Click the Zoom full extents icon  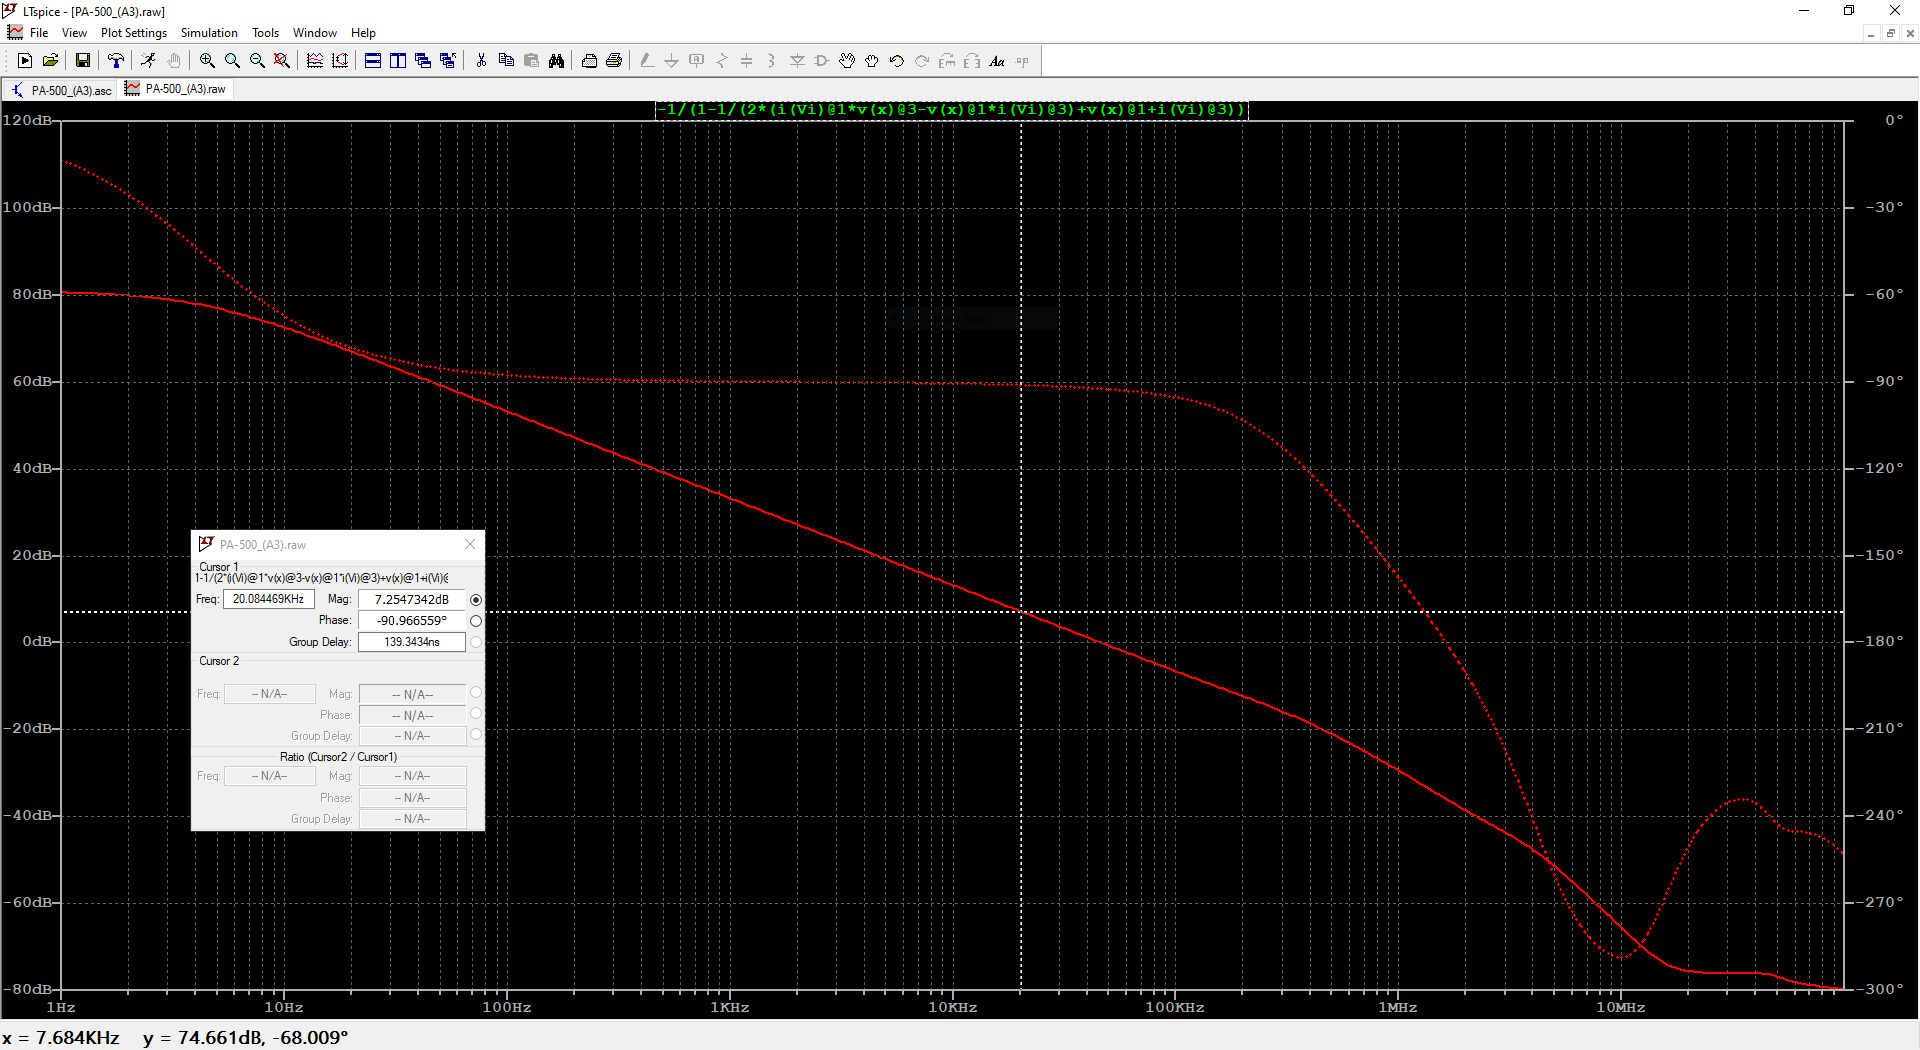pyautogui.click(x=282, y=61)
